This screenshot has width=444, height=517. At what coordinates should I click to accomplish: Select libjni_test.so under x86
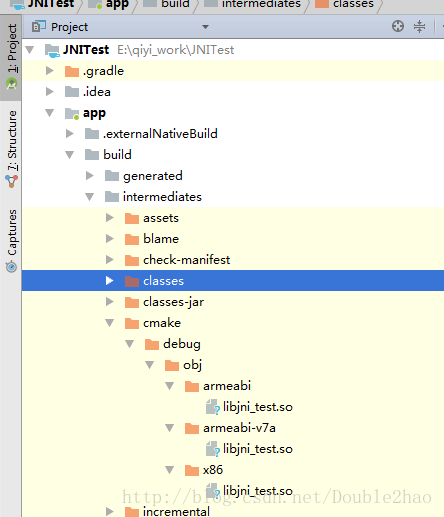[x=258, y=491]
